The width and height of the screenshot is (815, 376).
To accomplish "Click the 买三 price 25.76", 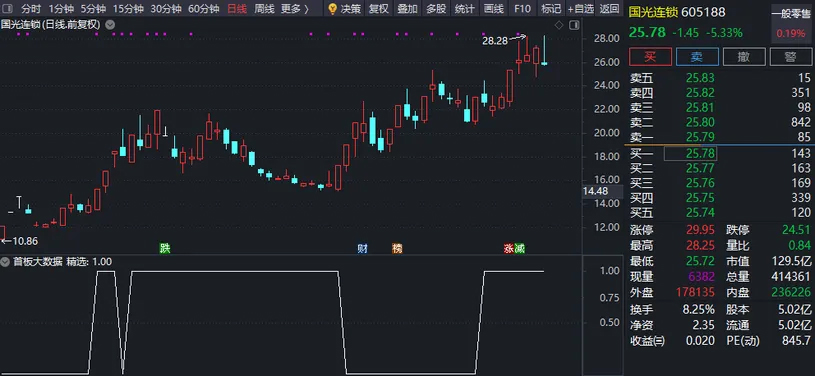I will (700, 183).
